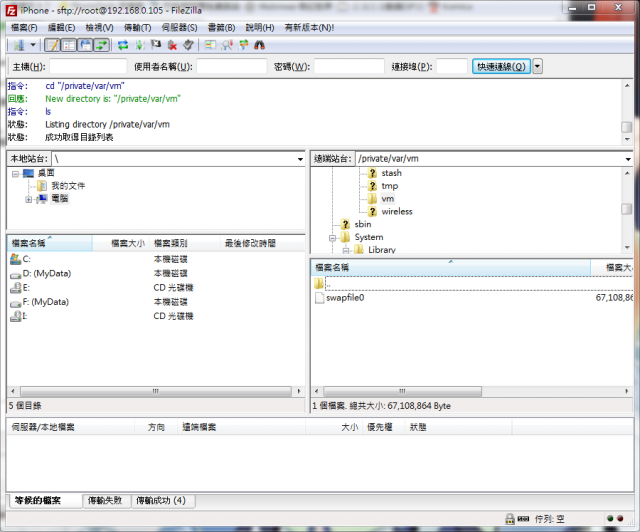Click local file list horizontal scrollbar
Image resolution: width=640 pixels, height=532 pixels.
(x=156, y=391)
